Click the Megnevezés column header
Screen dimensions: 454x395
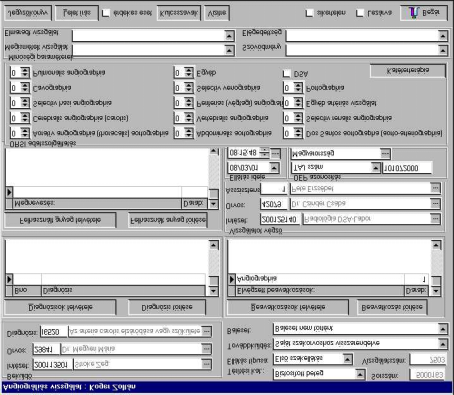[x=97, y=203]
